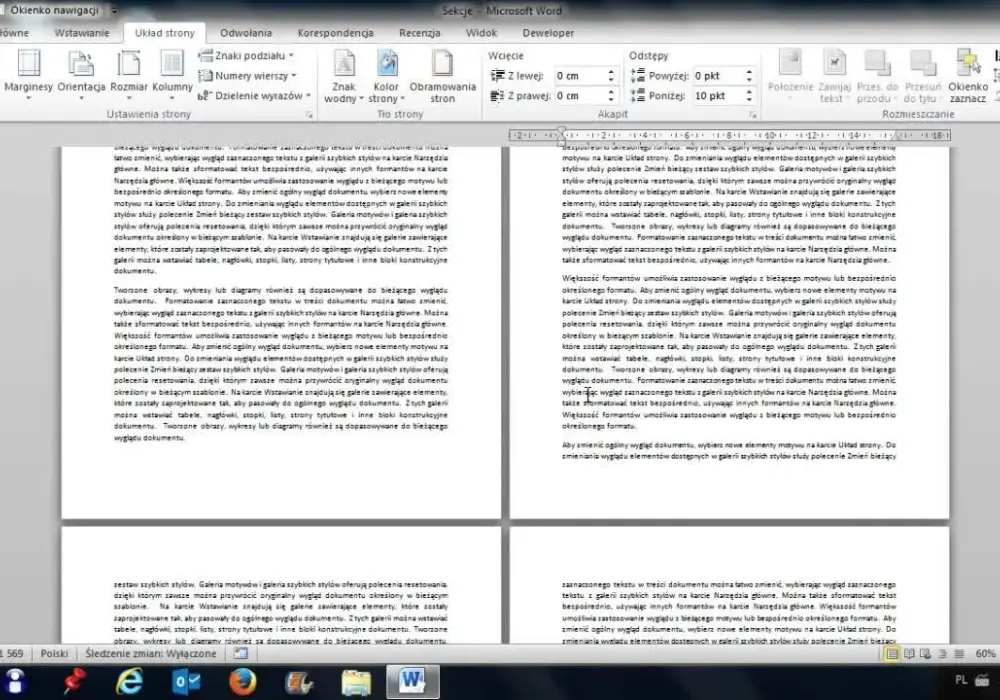The image size is (1000, 700).
Task: Click the PL input language indicator
Action: click(x=961, y=680)
